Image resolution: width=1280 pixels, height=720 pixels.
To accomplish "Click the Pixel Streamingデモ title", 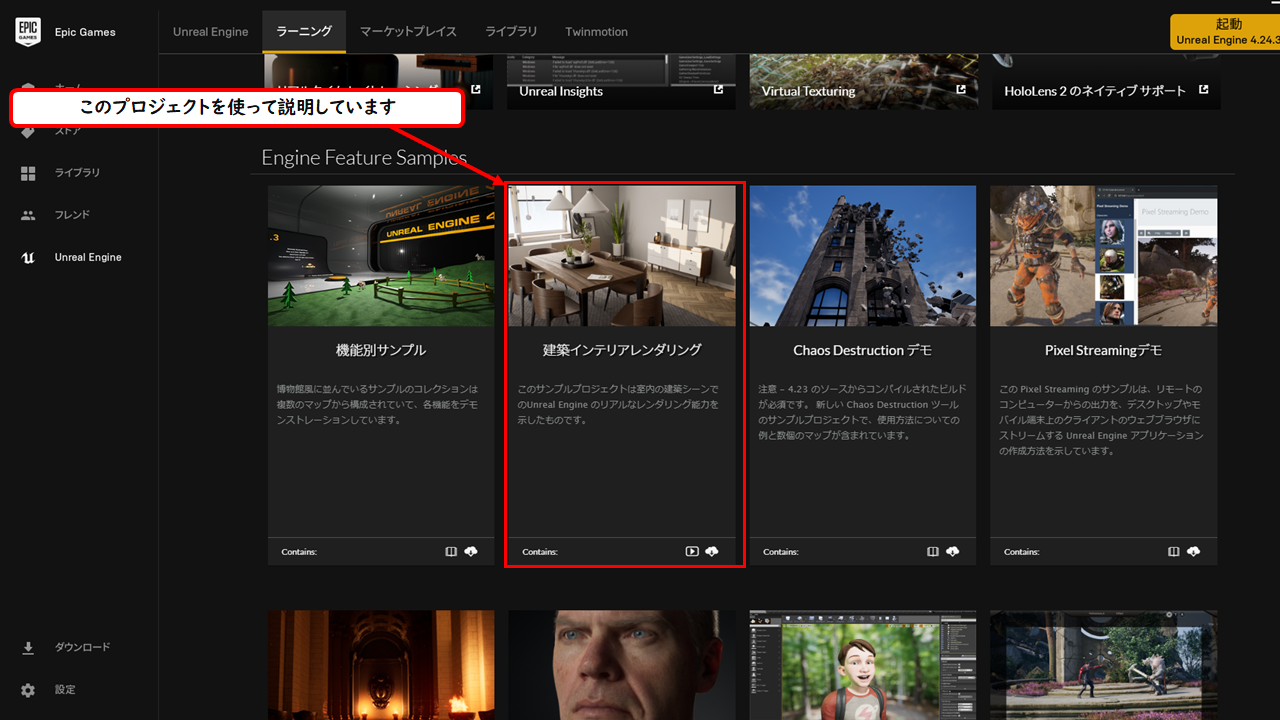I will click(1104, 350).
